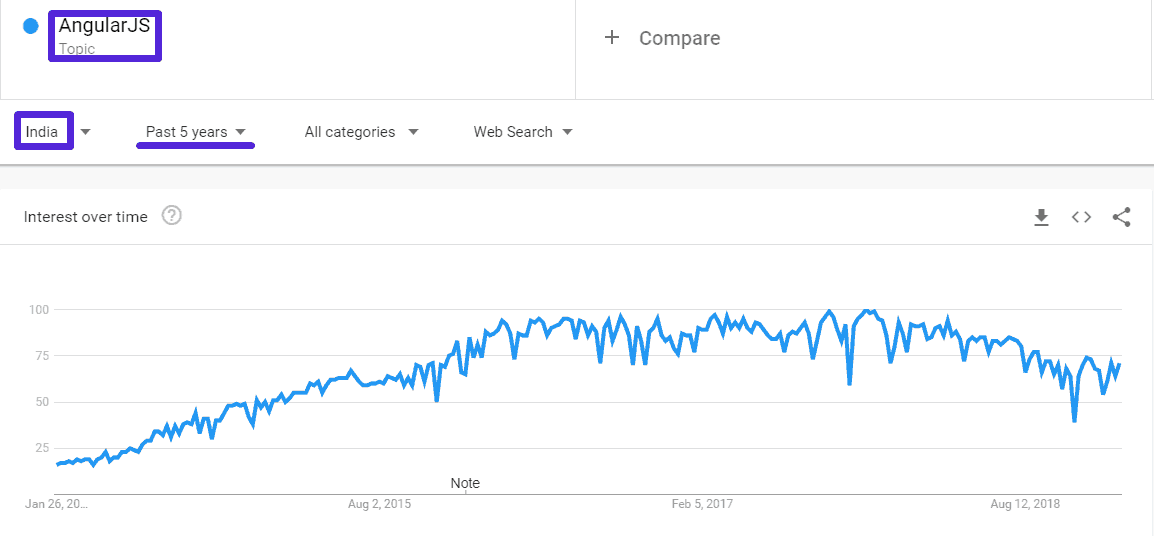This screenshot has width=1154, height=536.
Task: Open the Past 5 years time range
Action: 196,132
